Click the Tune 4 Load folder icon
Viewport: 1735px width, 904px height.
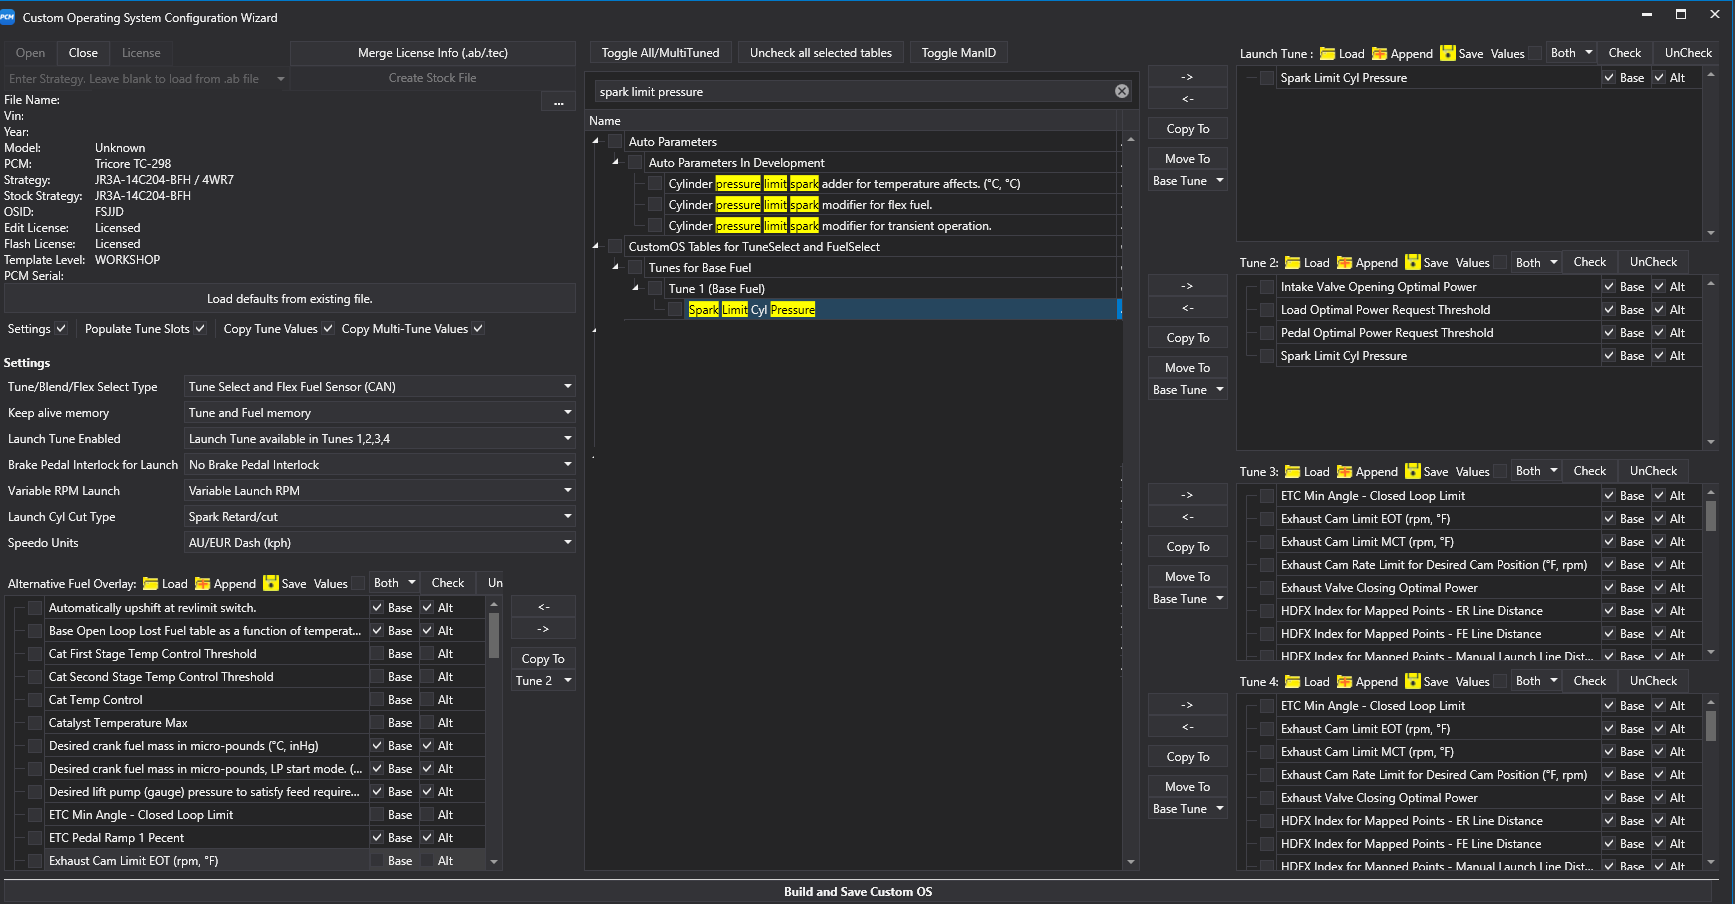click(x=1292, y=682)
